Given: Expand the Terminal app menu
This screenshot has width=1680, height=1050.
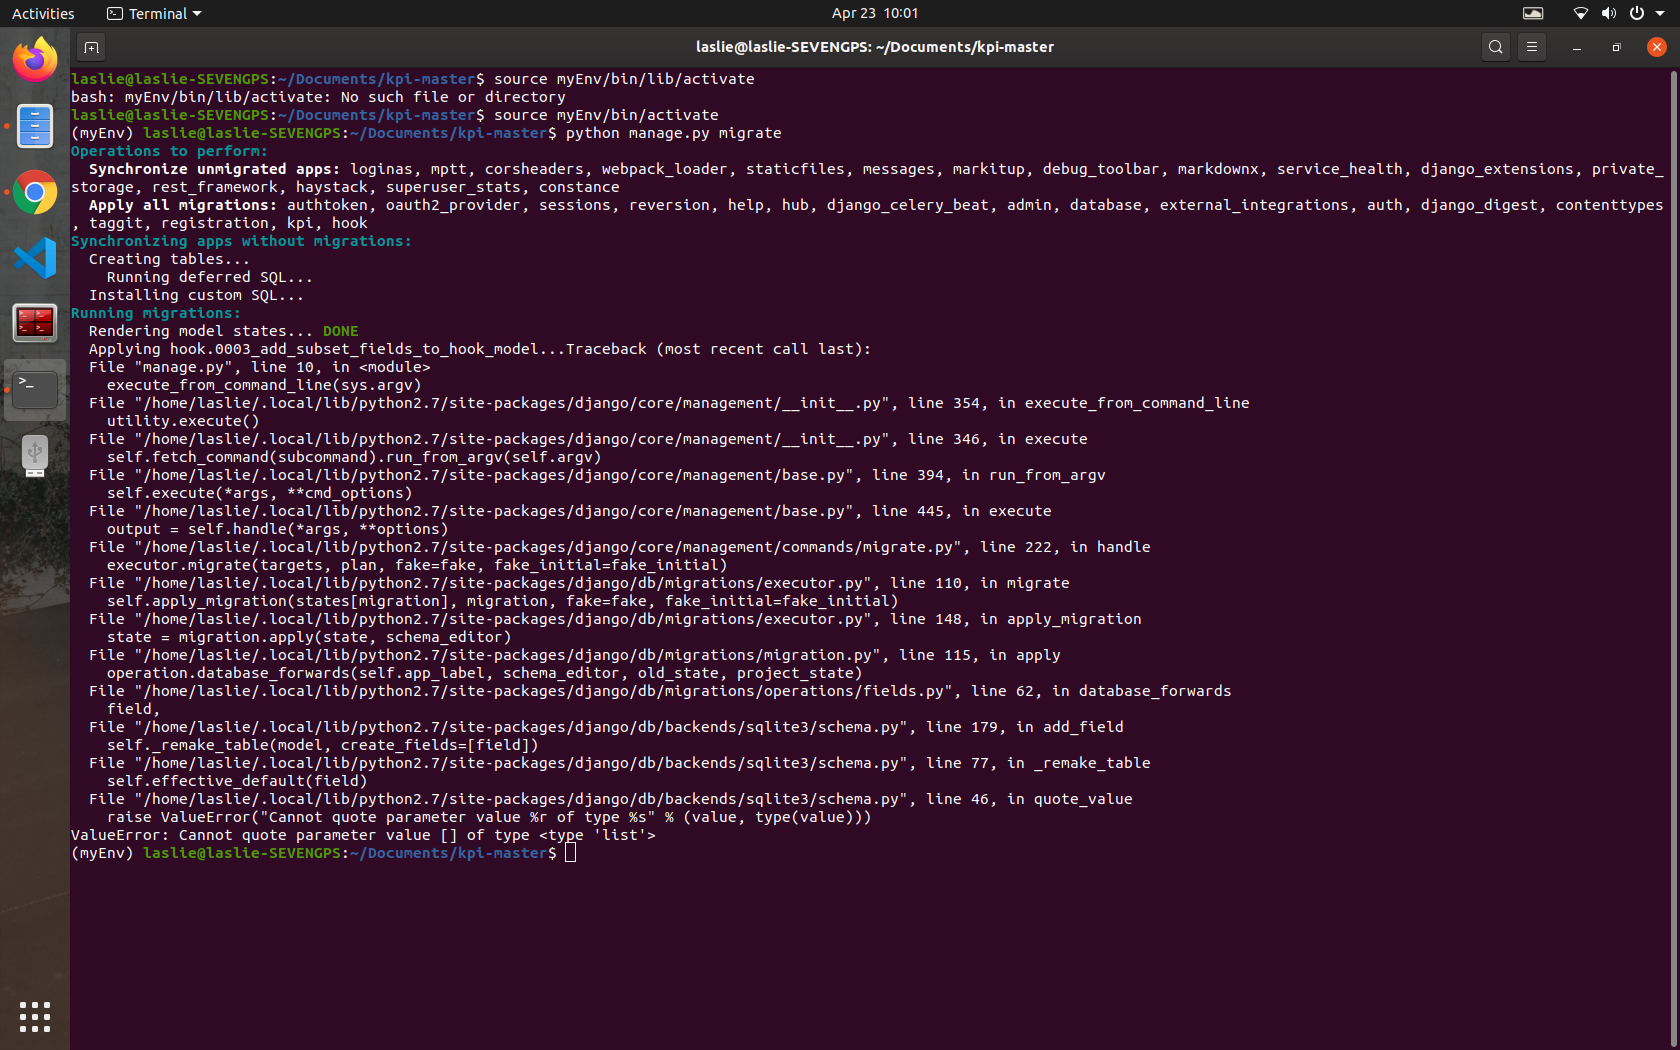Looking at the screenshot, I should pyautogui.click(x=155, y=13).
